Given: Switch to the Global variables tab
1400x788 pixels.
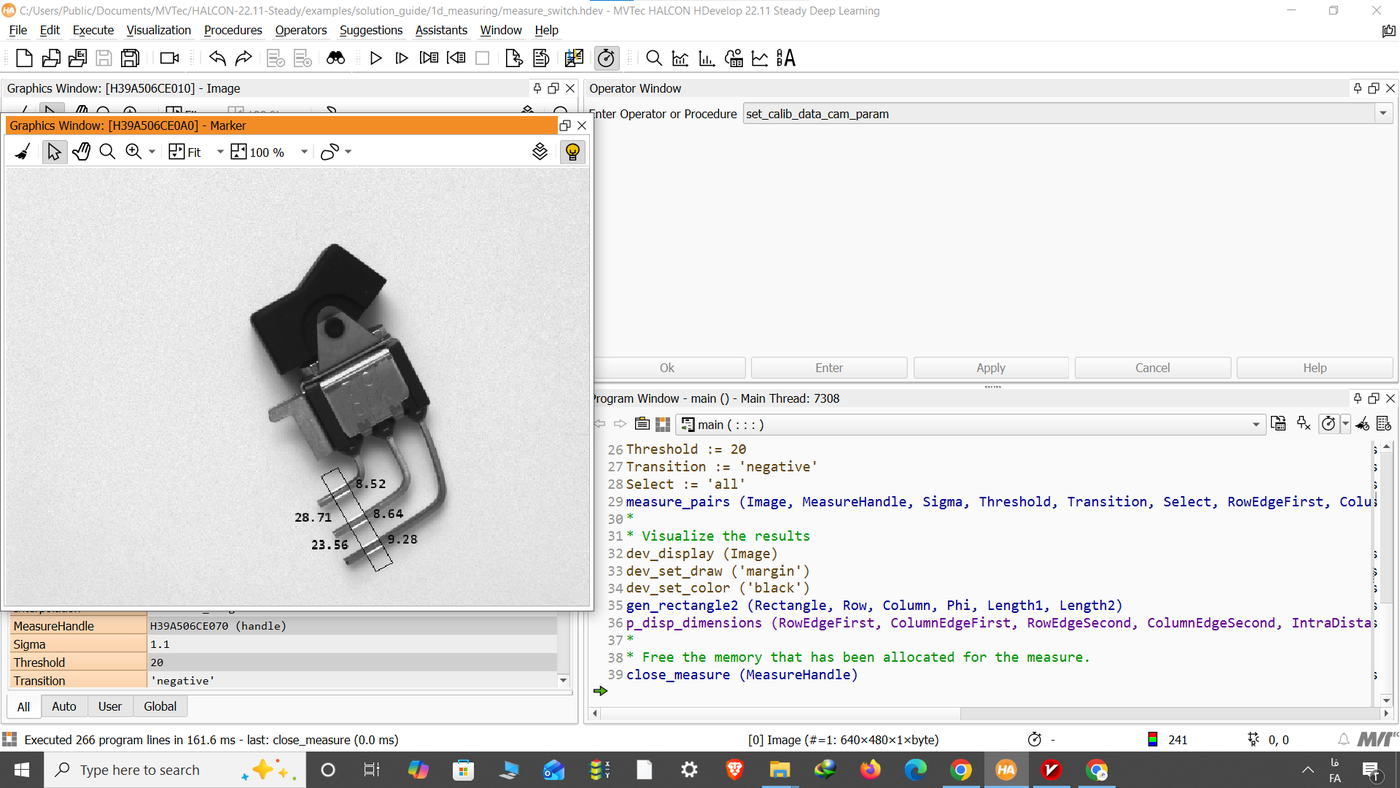Looking at the screenshot, I should (x=160, y=706).
